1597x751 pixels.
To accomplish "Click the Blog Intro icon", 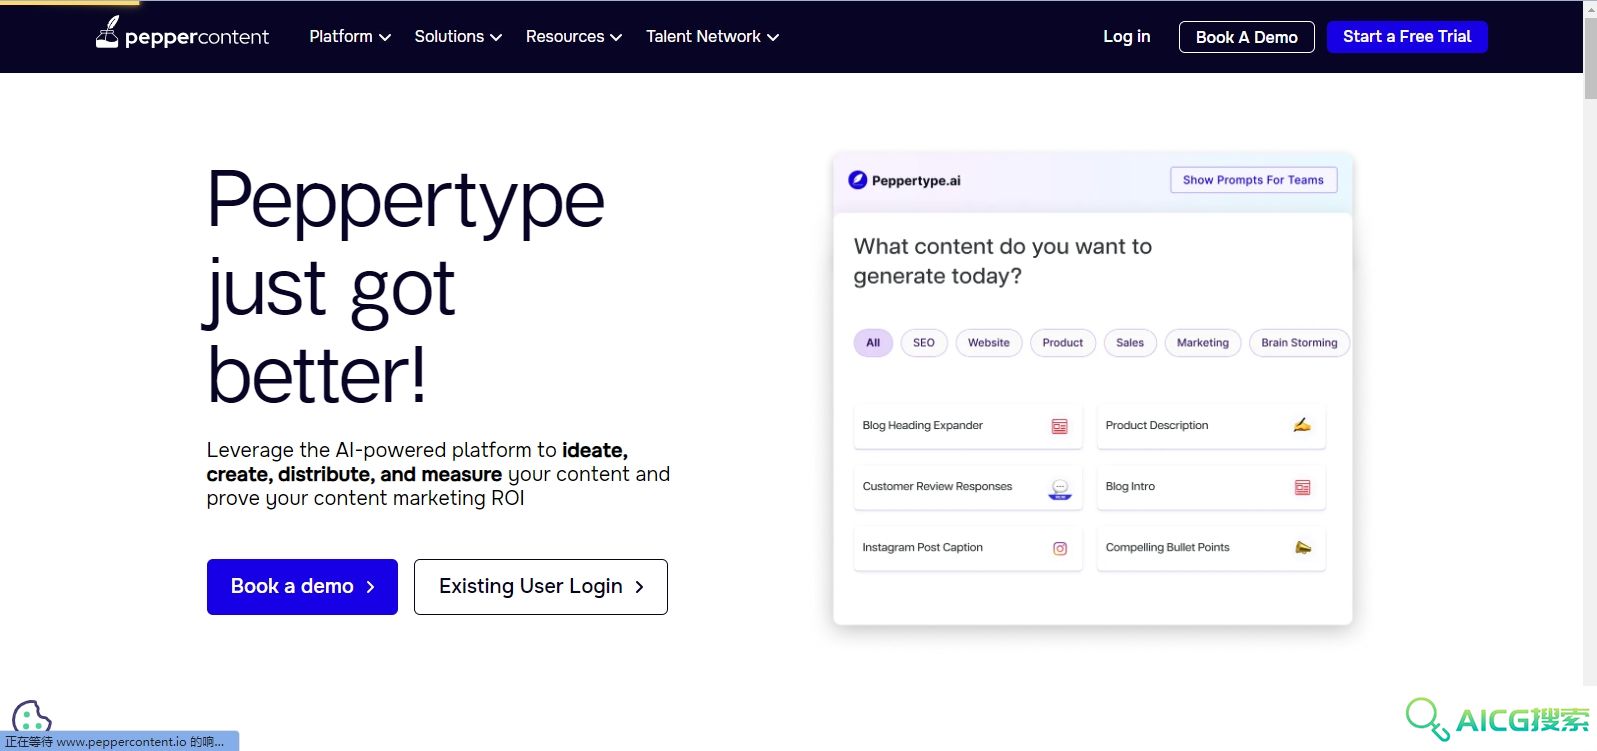I will click(1303, 487).
